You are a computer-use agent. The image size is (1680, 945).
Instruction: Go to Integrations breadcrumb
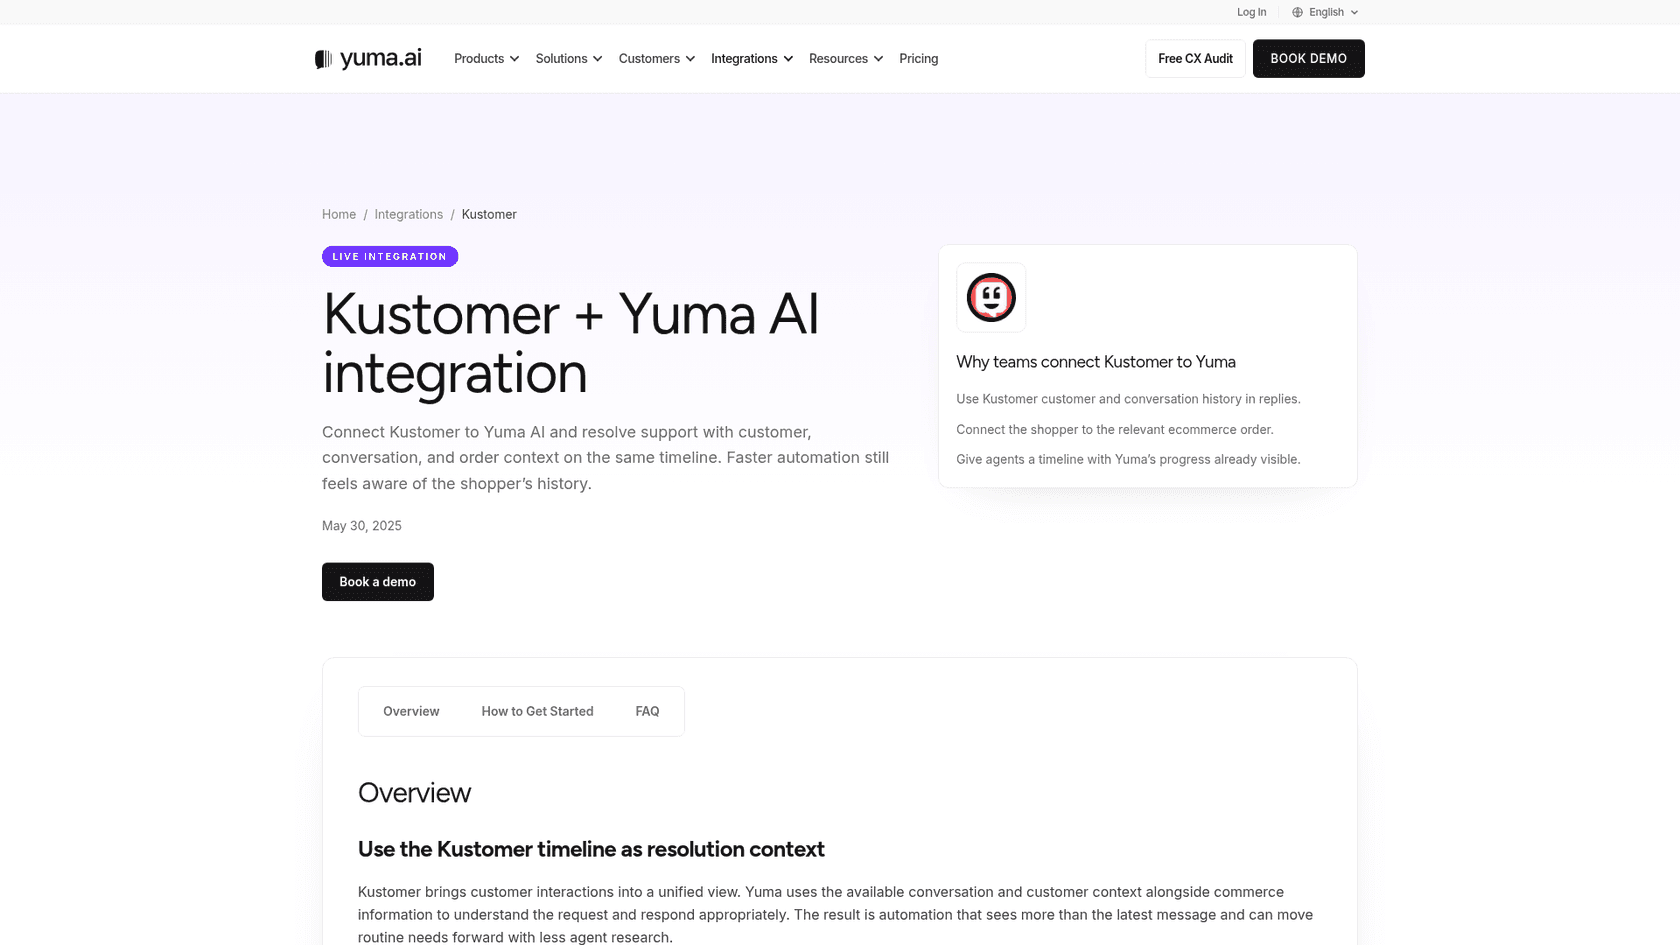(408, 214)
